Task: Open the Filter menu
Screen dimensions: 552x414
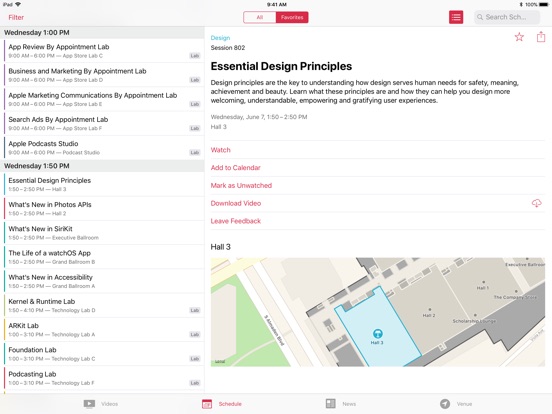Action: click(16, 17)
